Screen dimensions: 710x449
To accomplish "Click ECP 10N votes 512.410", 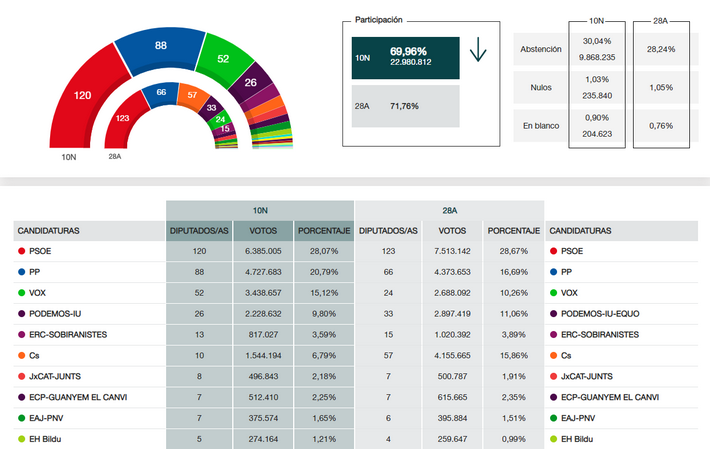I will tap(263, 397).
